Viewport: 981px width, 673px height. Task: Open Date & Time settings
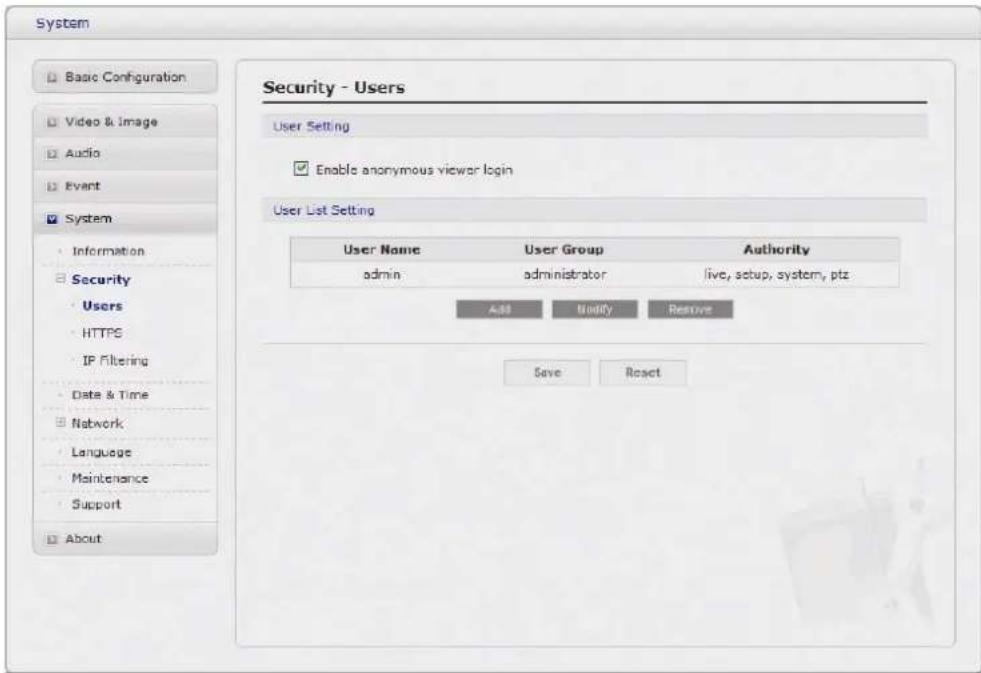109,395
